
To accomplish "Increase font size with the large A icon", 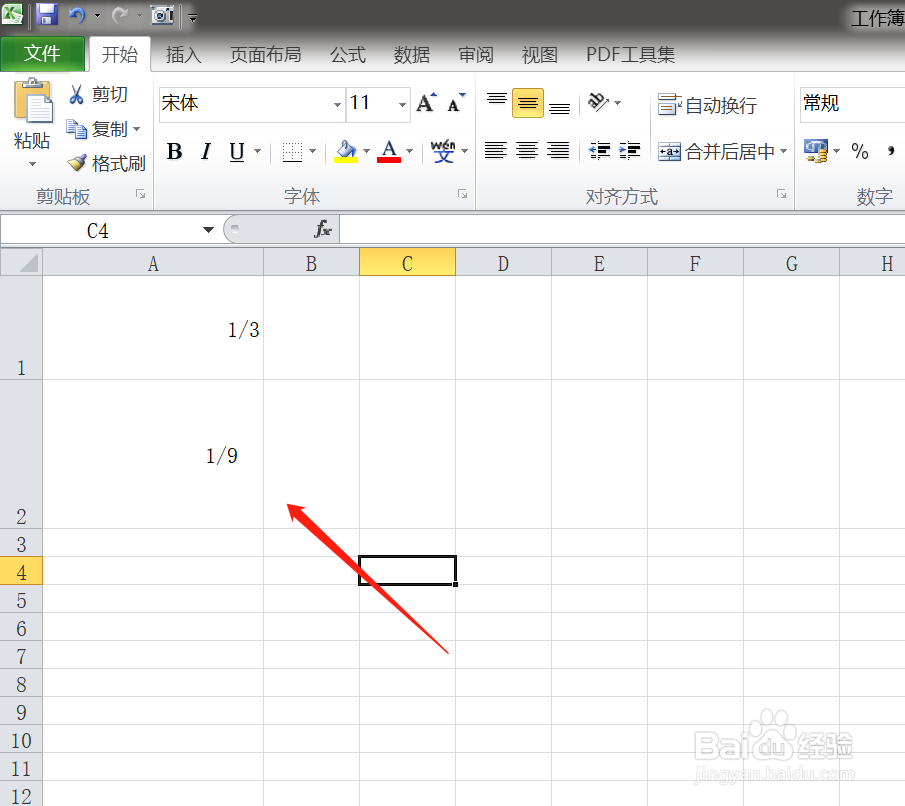I will click(427, 103).
